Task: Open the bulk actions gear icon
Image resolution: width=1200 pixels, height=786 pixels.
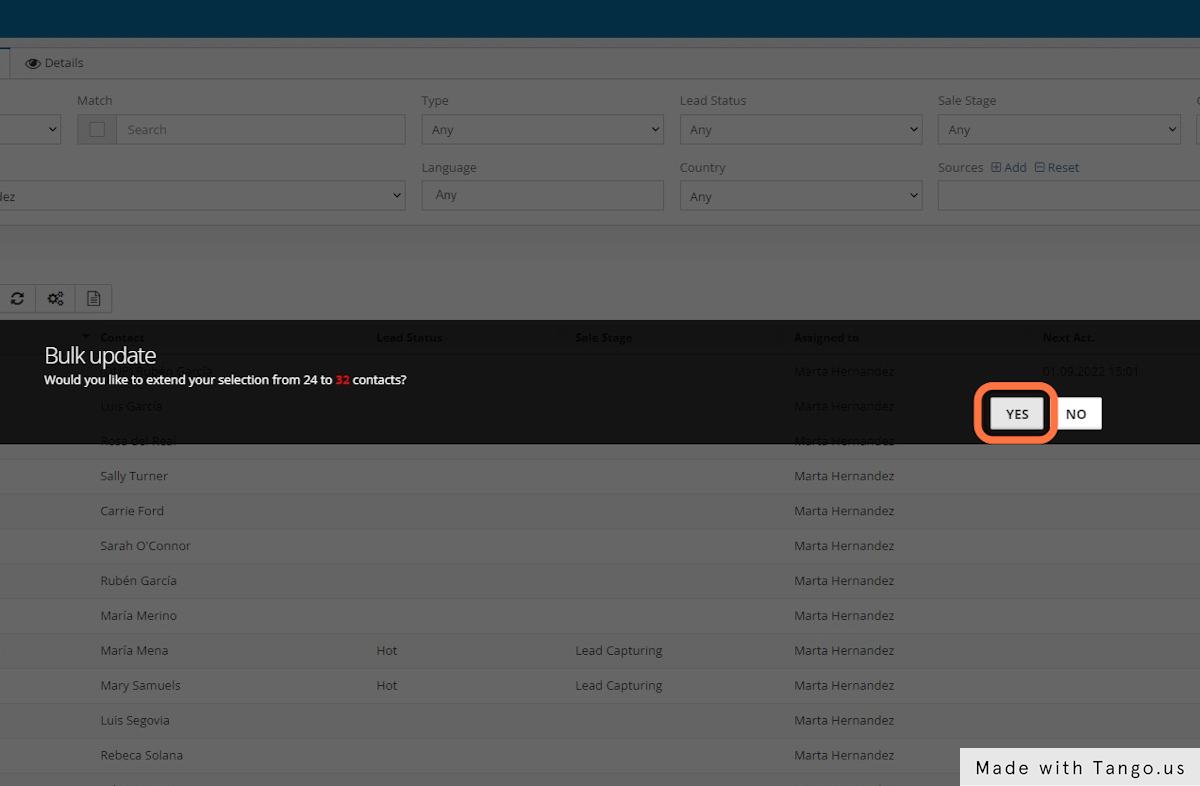Action: [55, 298]
